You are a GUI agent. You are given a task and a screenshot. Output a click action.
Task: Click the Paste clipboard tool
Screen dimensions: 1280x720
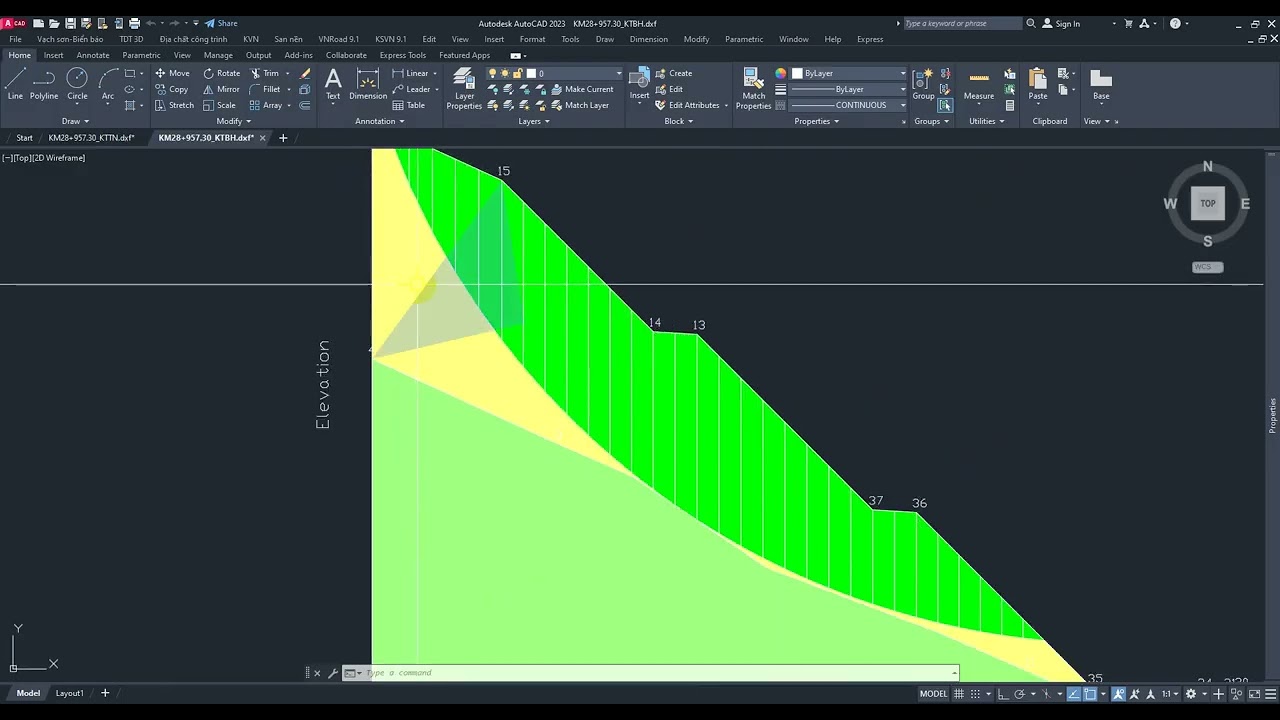click(x=1038, y=84)
